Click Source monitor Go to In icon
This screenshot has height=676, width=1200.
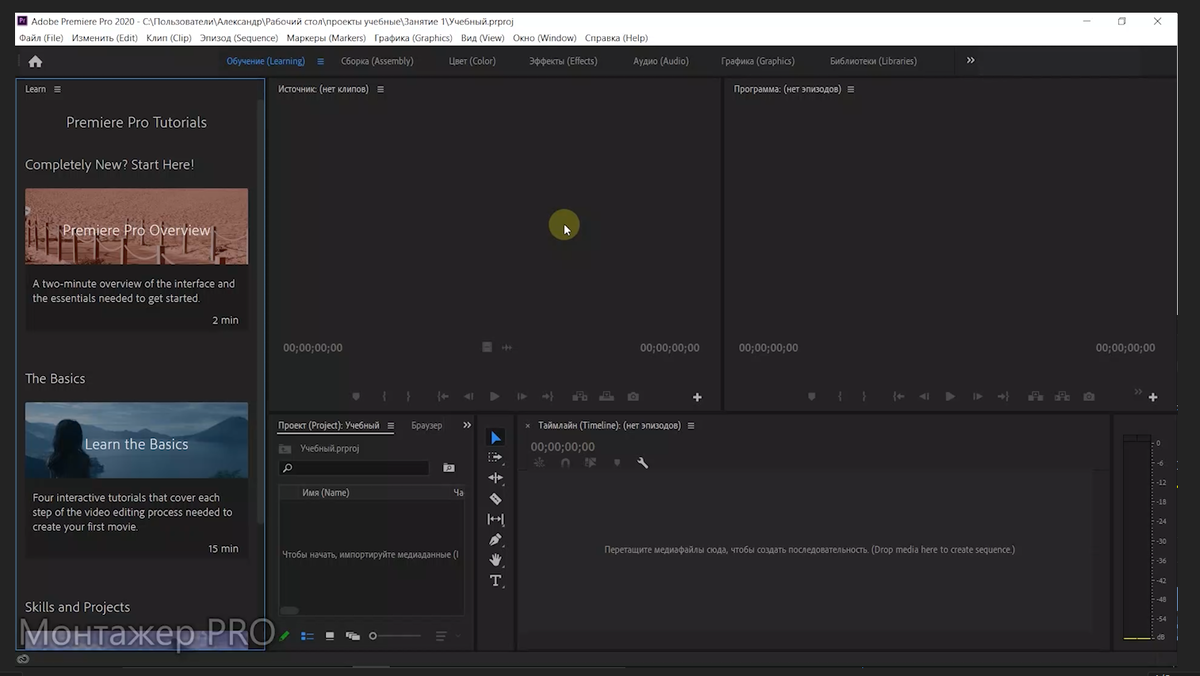coord(443,397)
